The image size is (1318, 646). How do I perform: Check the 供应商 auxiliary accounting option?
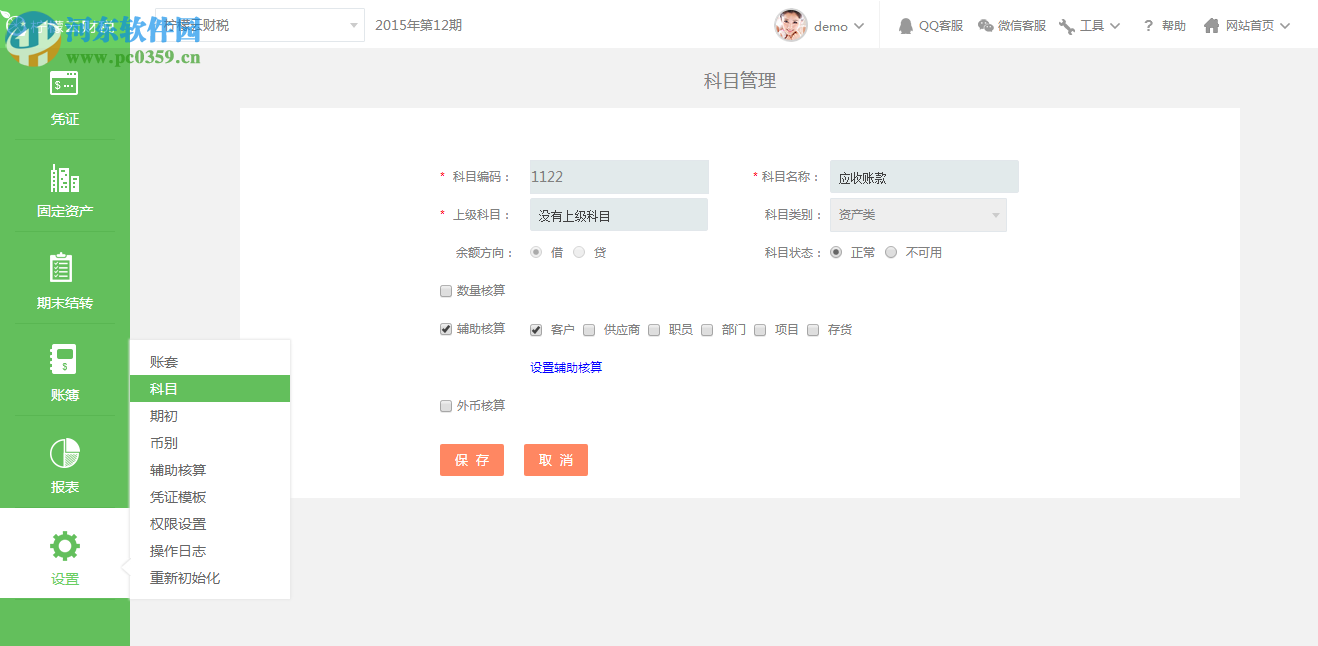pos(588,328)
